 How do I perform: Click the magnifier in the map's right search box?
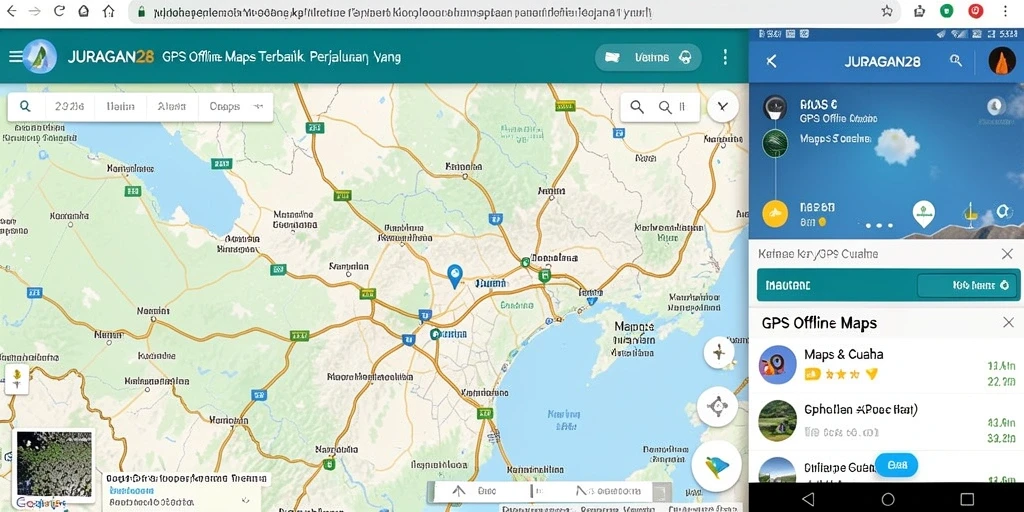[637, 107]
